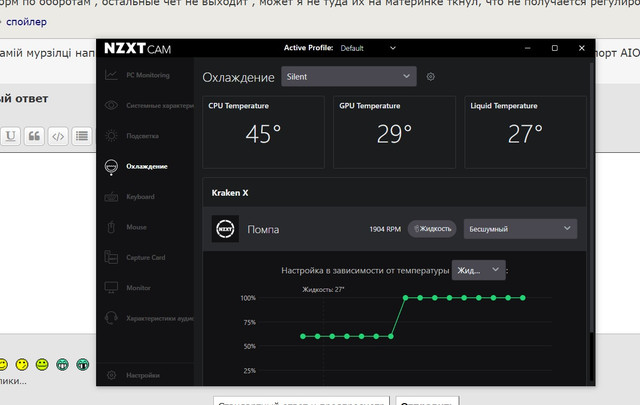Open the Capture Card sidebar section
The image size is (640, 405).
coord(135,258)
